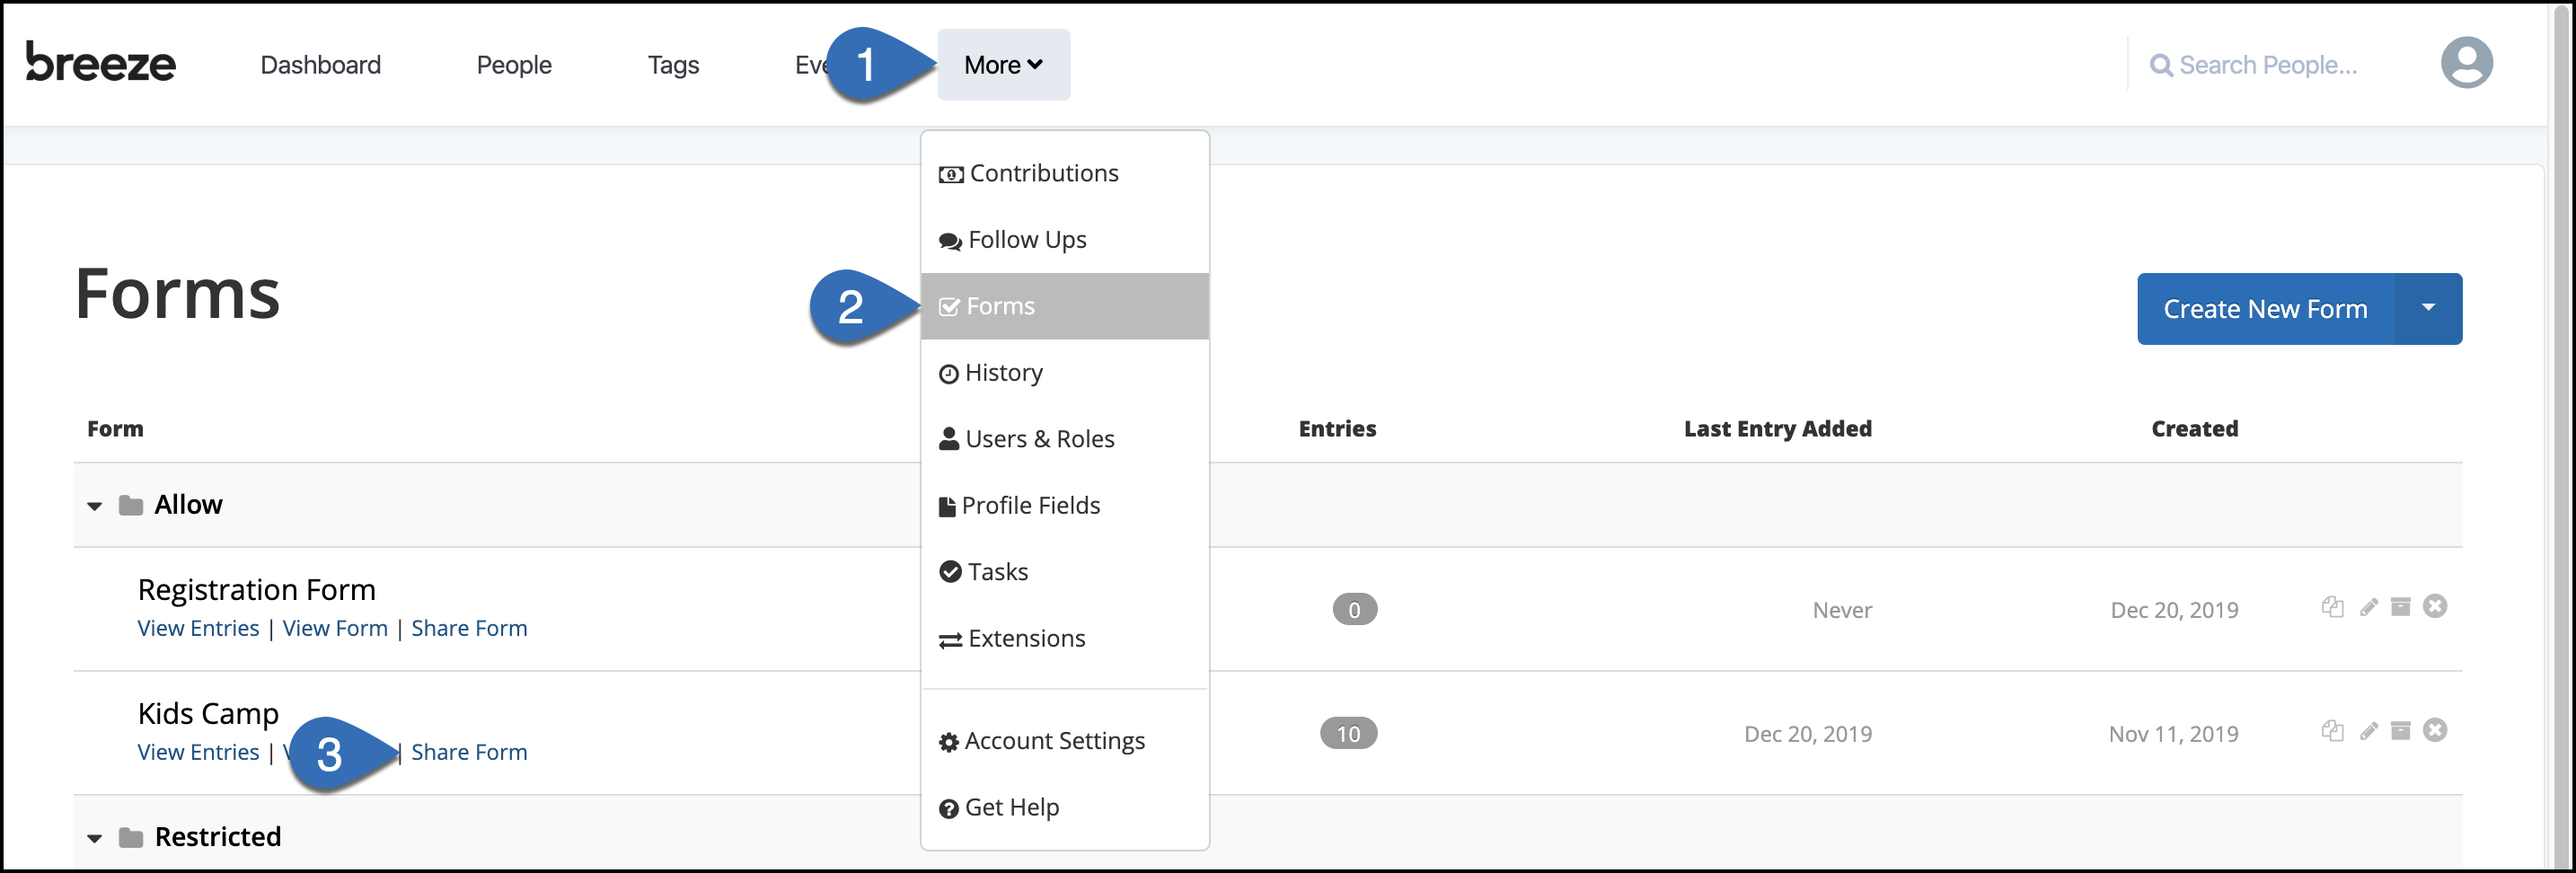The height and width of the screenshot is (873, 2576).
Task: Open the user account avatar icon
Action: 2466,63
